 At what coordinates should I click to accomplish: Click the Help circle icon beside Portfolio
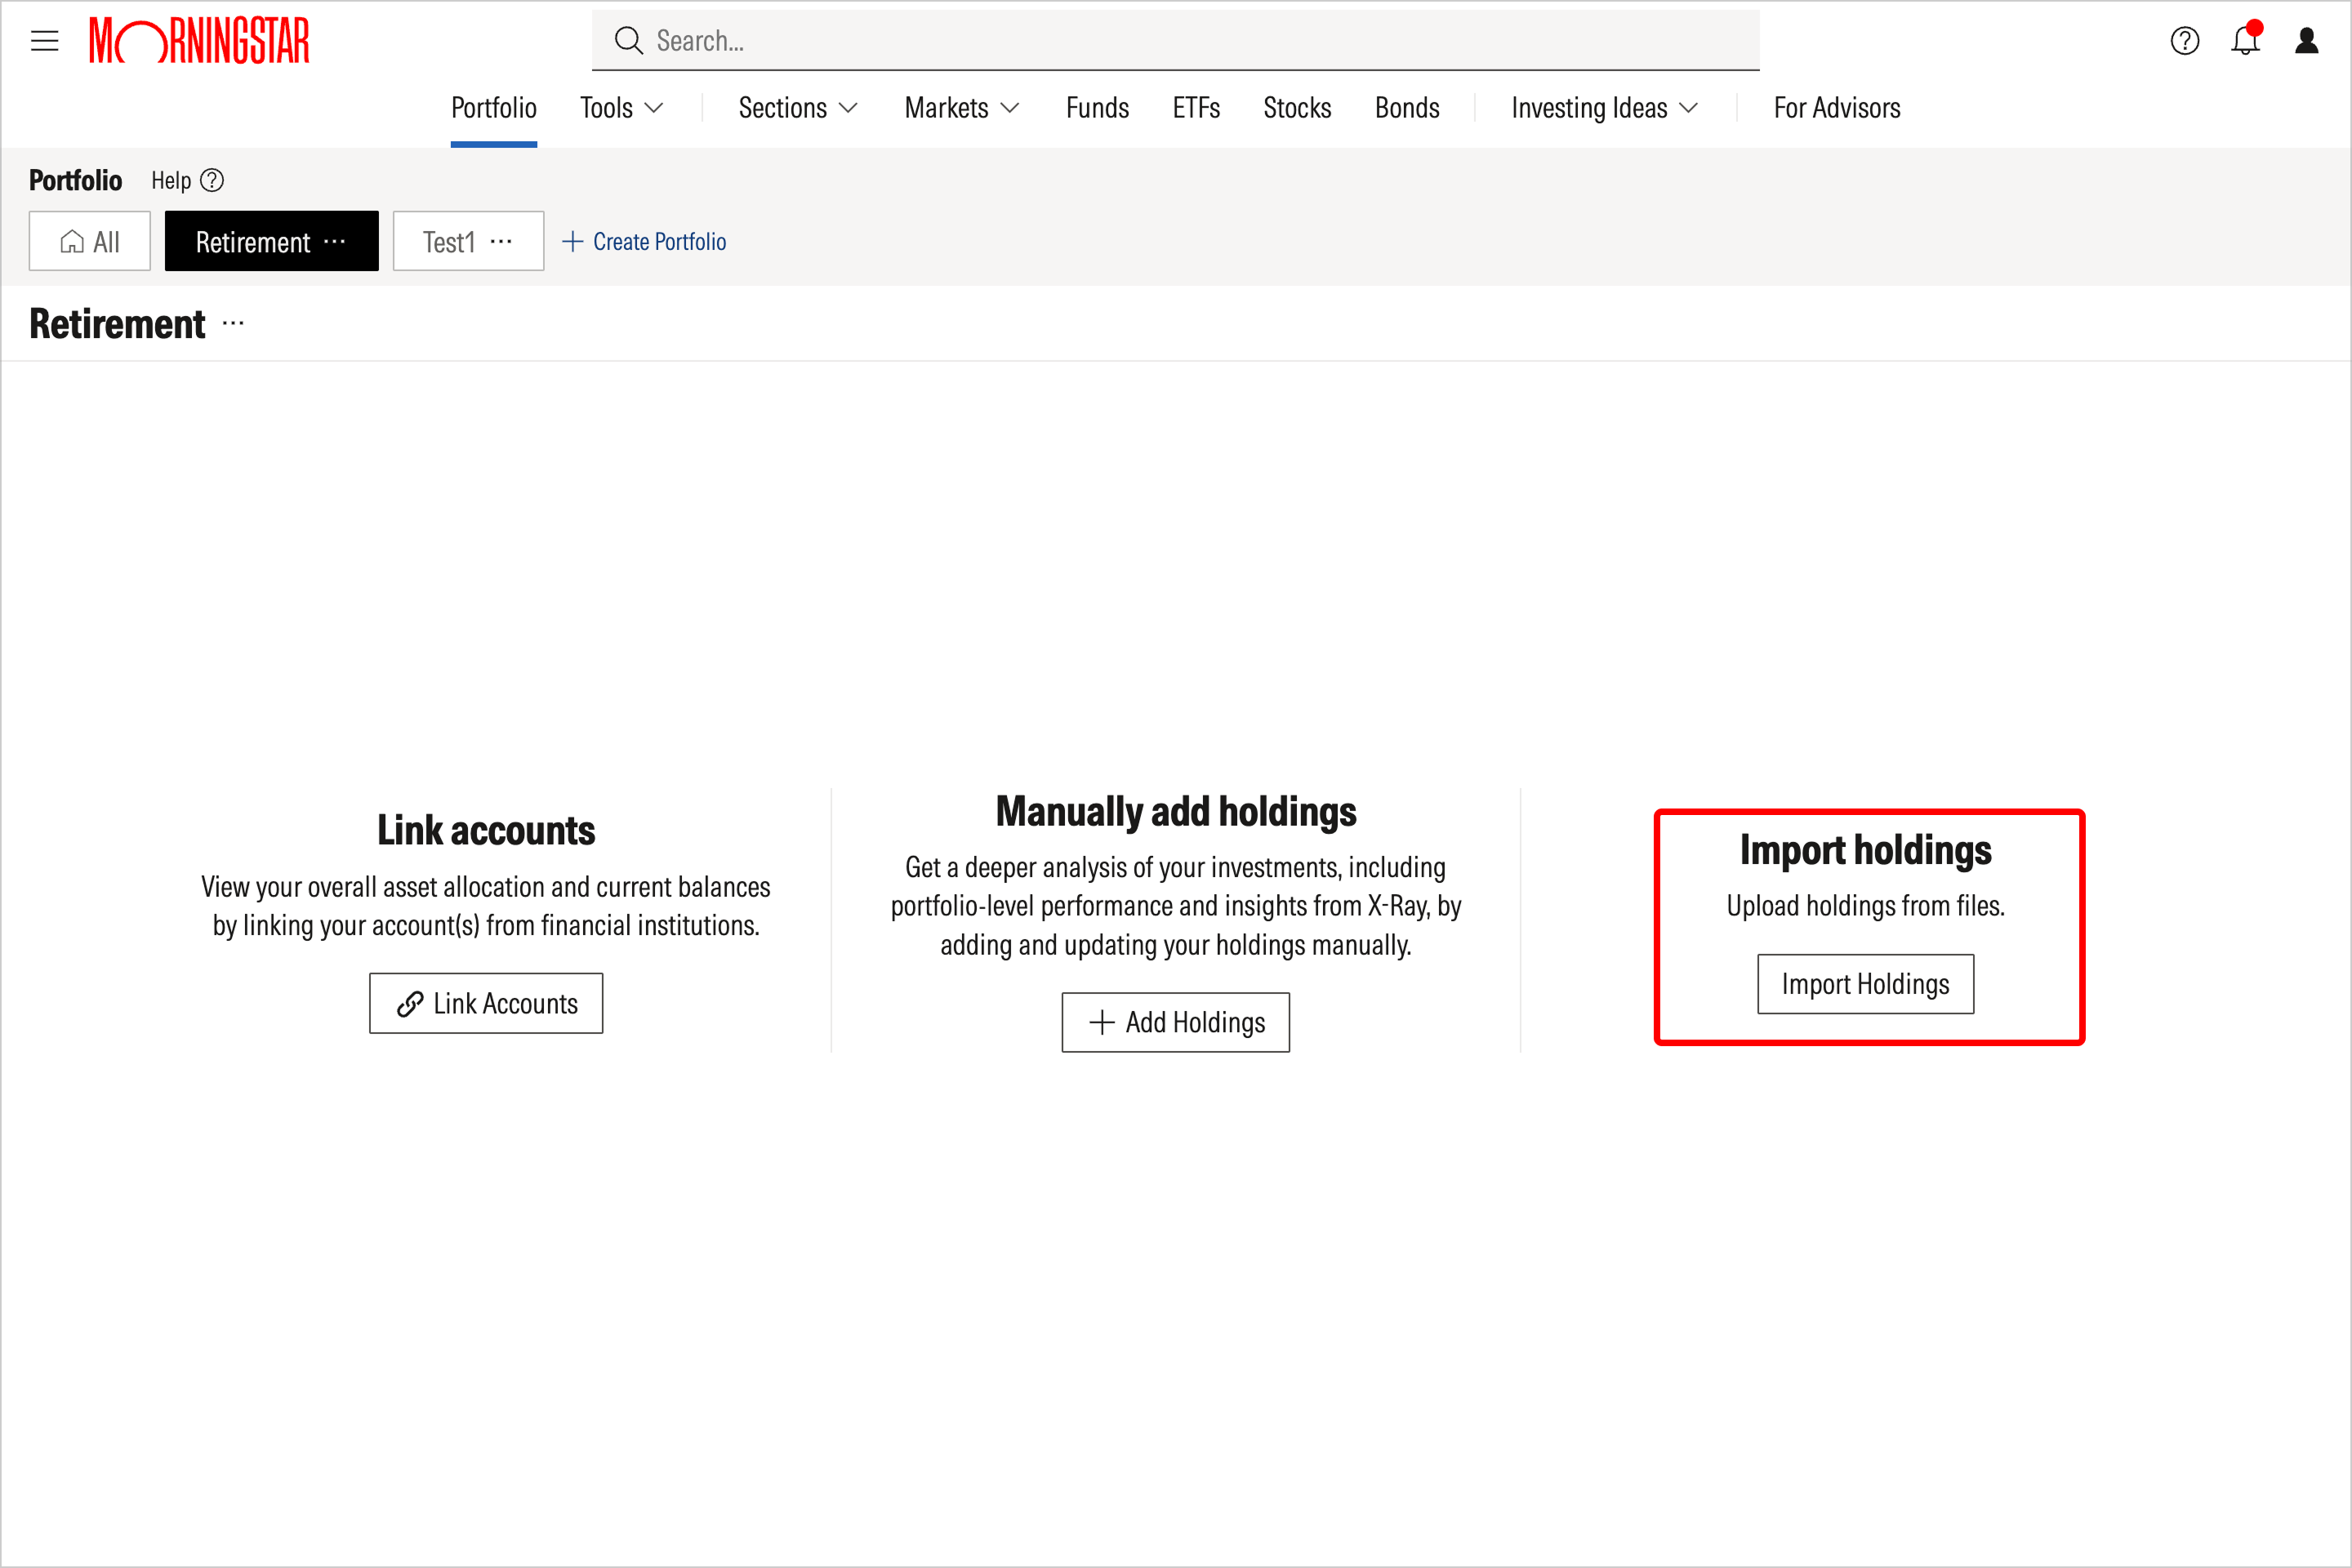tap(212, 180)
